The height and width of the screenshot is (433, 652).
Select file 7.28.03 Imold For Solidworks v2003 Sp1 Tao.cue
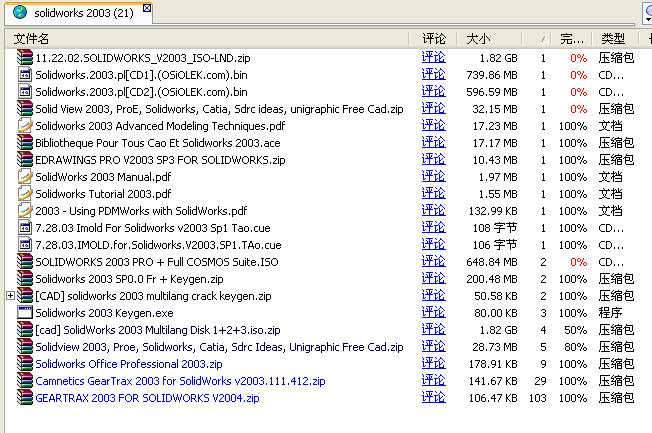(153, 228)
